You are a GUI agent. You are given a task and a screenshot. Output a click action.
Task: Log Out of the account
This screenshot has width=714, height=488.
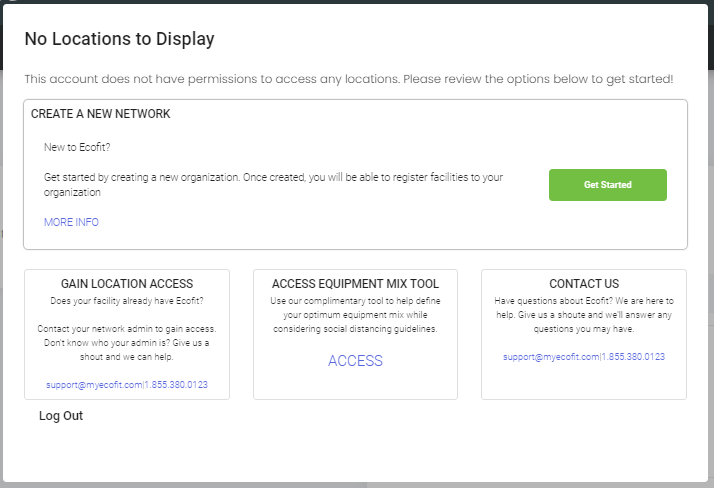tap(61, 416)
